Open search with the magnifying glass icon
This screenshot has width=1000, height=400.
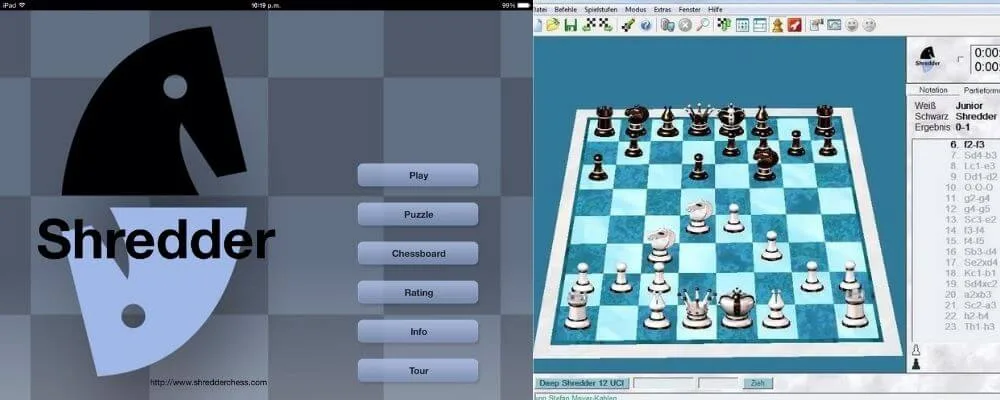coord(703,25)
